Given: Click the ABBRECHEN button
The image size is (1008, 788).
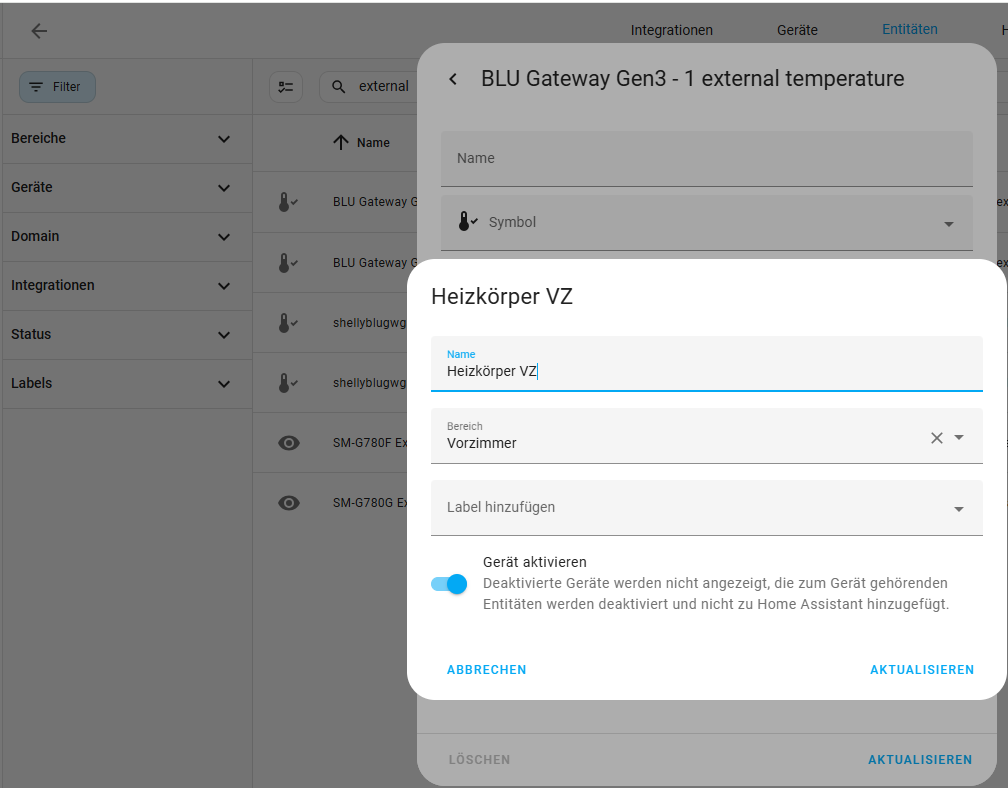Looking at the screenshot, I should pyautogui.click(x=487, y=670).
